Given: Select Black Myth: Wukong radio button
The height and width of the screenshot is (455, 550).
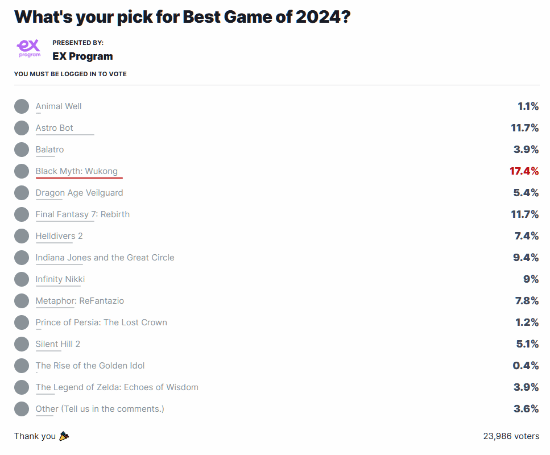Looking at the screenshot, I should point(21,171).
